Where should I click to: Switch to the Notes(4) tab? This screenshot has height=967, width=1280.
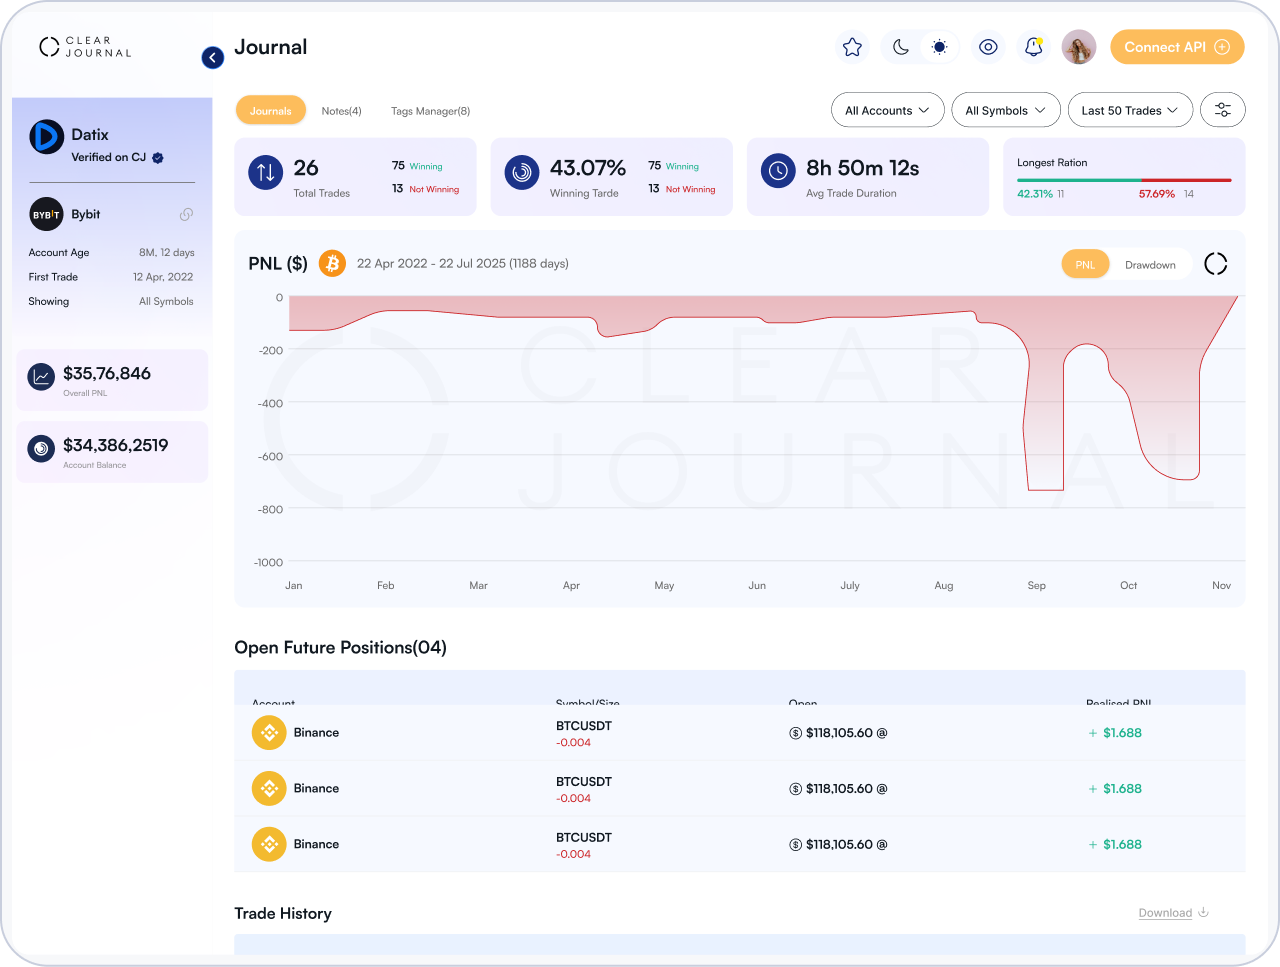coord(341,111)
